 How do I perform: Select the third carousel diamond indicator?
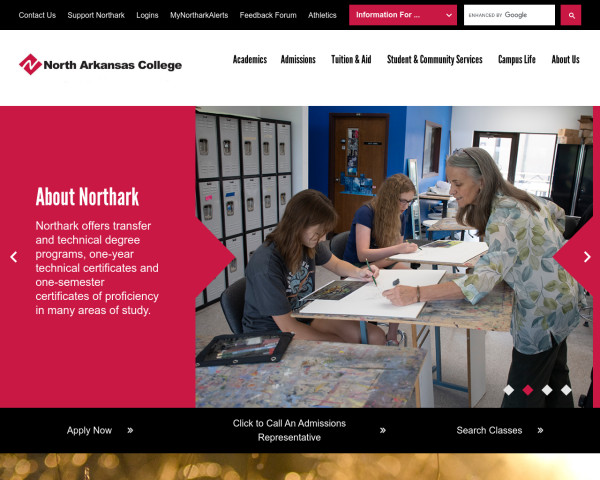(547, 390)
